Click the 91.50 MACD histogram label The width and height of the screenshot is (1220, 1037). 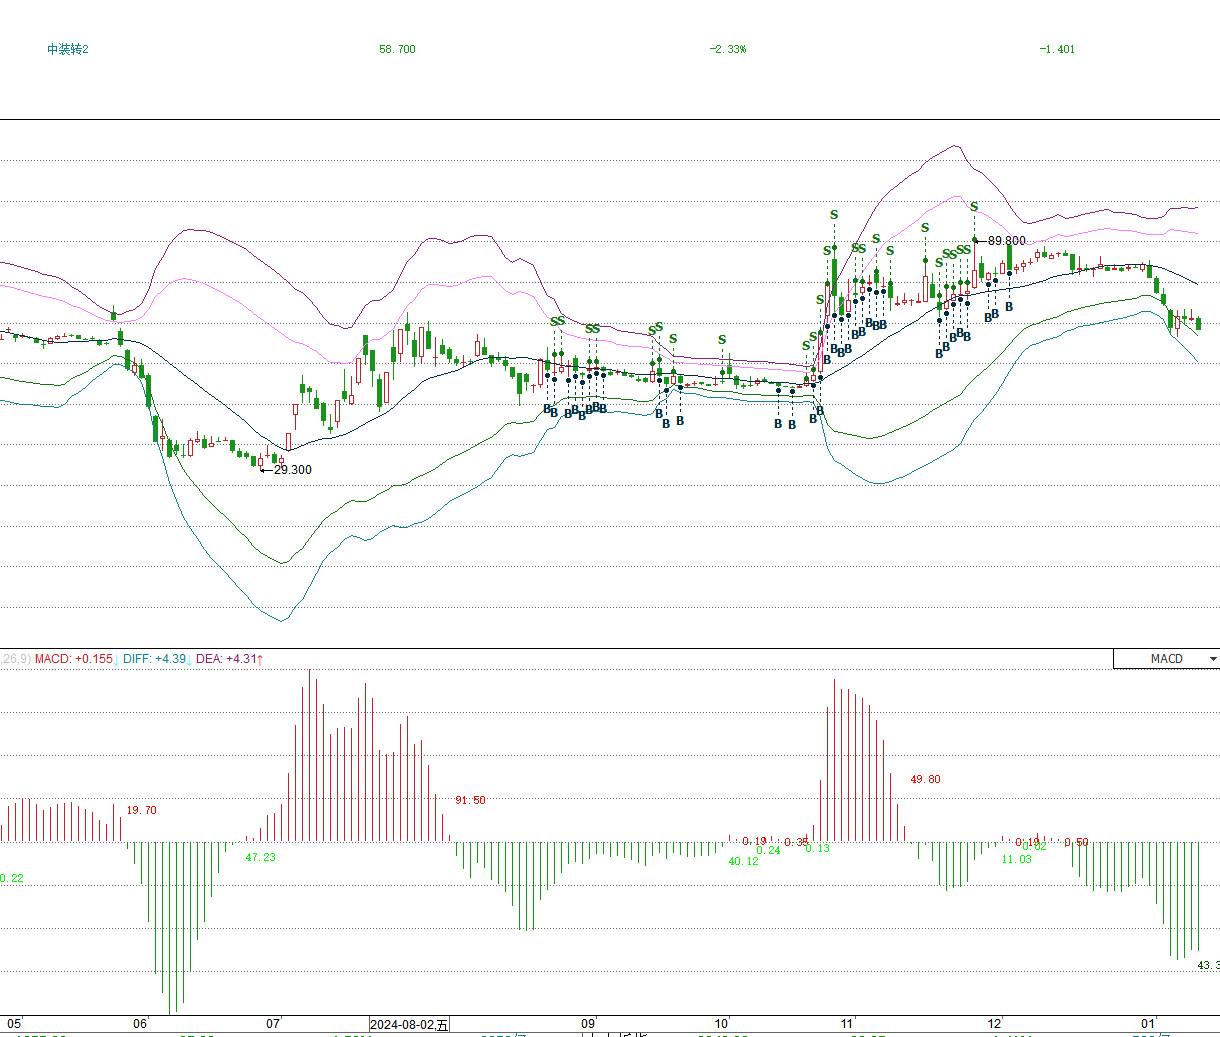pyautogui.click(x=470, y=801)
